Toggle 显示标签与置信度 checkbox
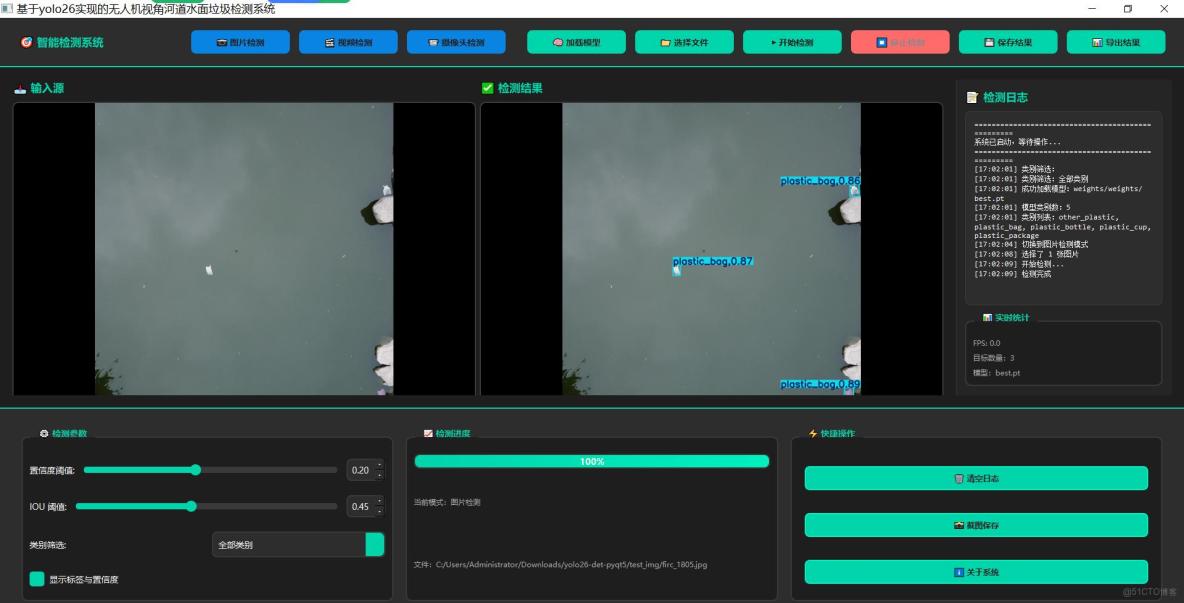The width and height of the screenshot is (1184, 603). (x=37, y=579)
